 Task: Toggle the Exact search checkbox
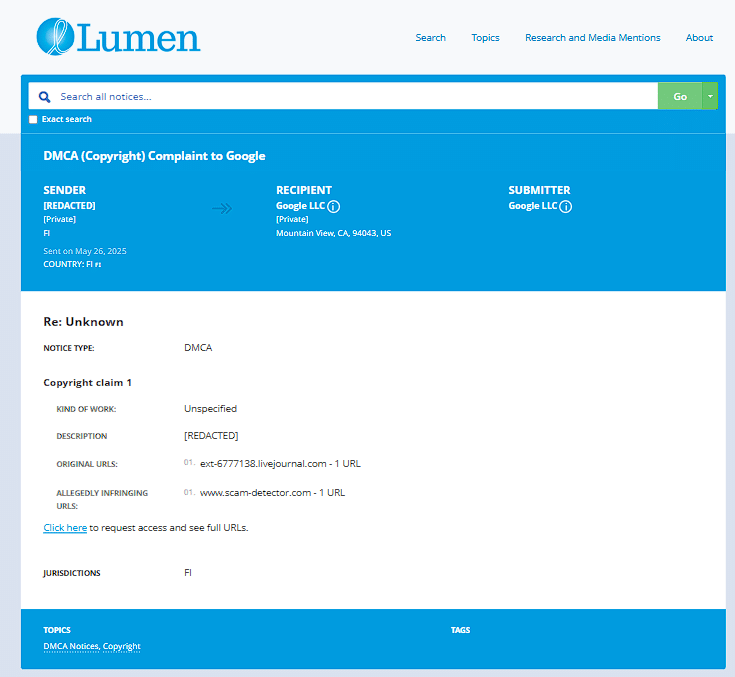(x=33, y=120)
